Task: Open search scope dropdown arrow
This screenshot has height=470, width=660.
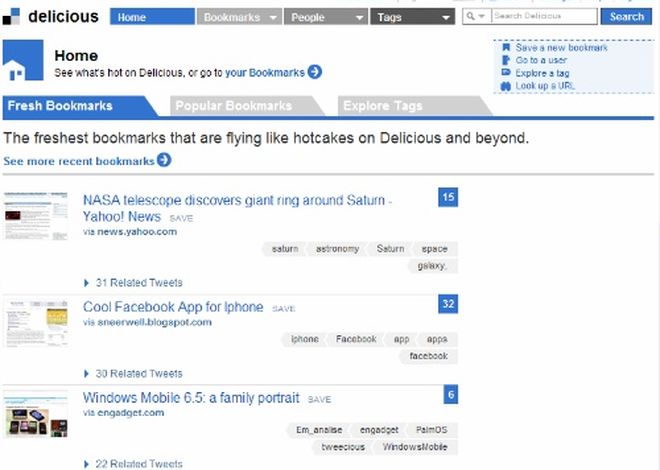Action: click(482, 16)
